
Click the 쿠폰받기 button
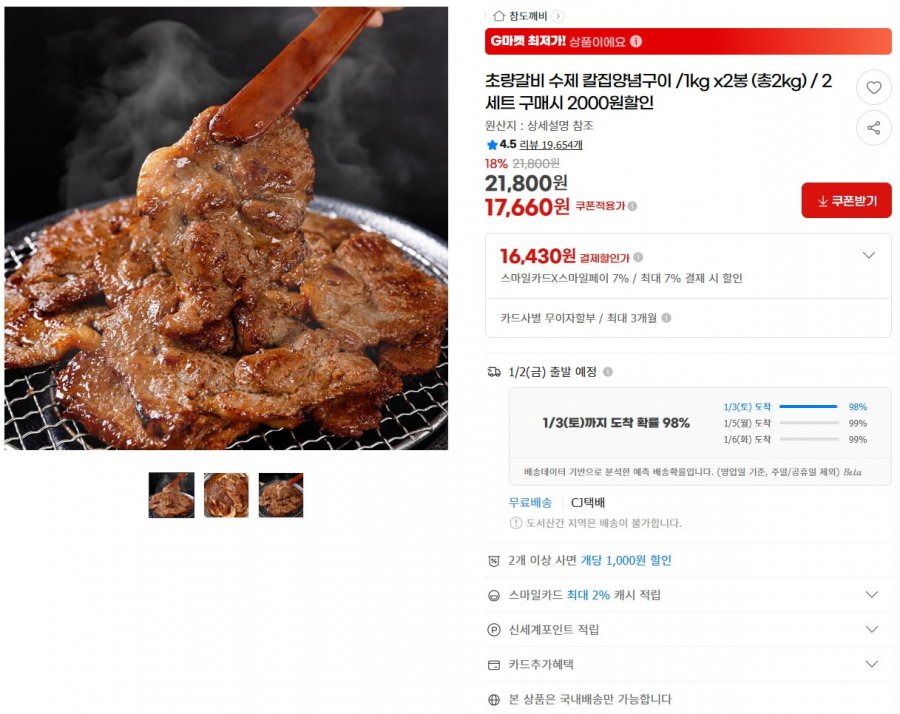tap(846, 201)
